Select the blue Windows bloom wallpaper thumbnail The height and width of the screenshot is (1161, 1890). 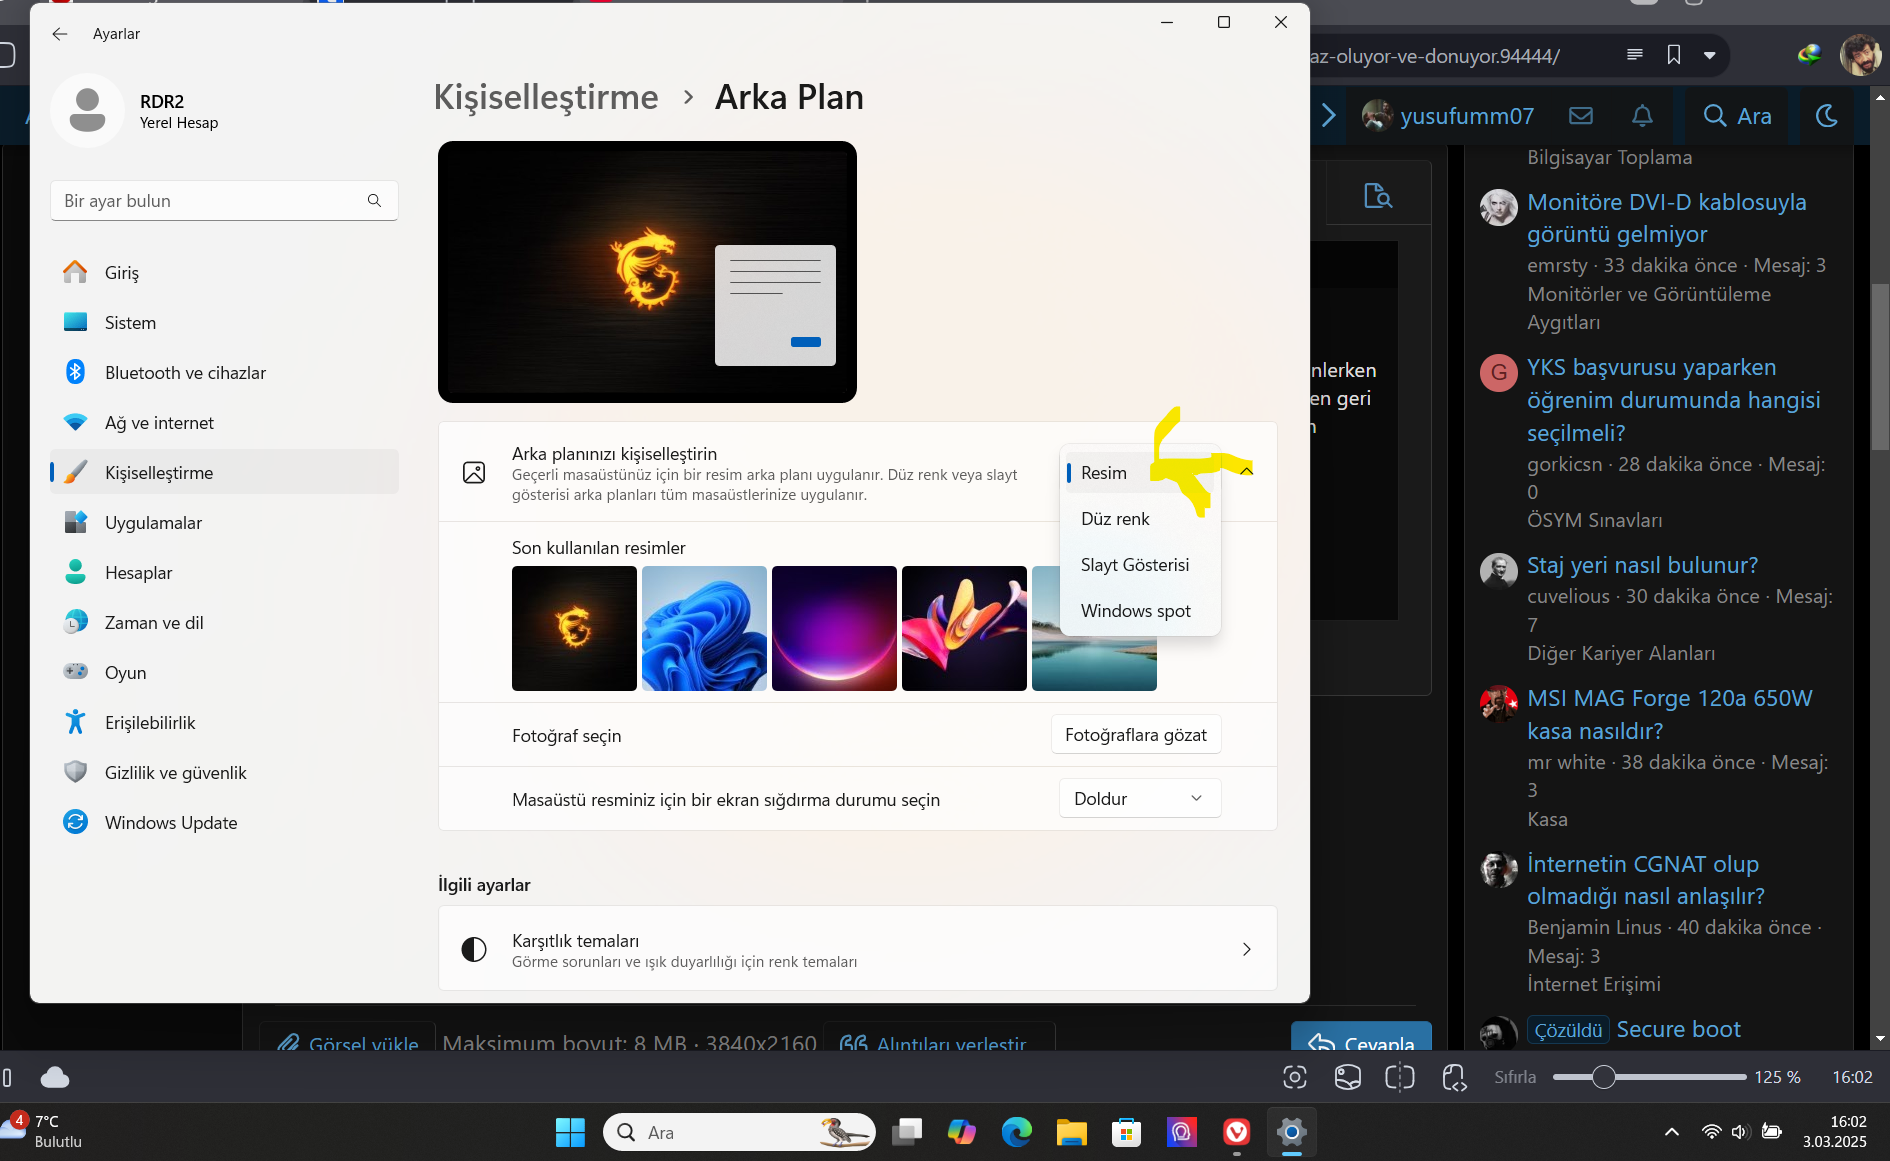coord(704,629)
